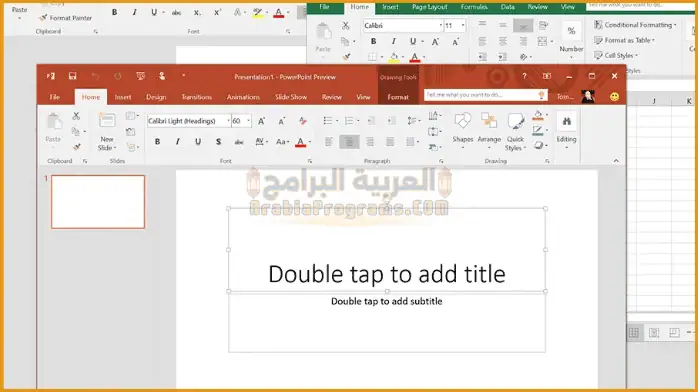
Task: Switch to the PowerPoint Transitions tab
Action: 196,97
